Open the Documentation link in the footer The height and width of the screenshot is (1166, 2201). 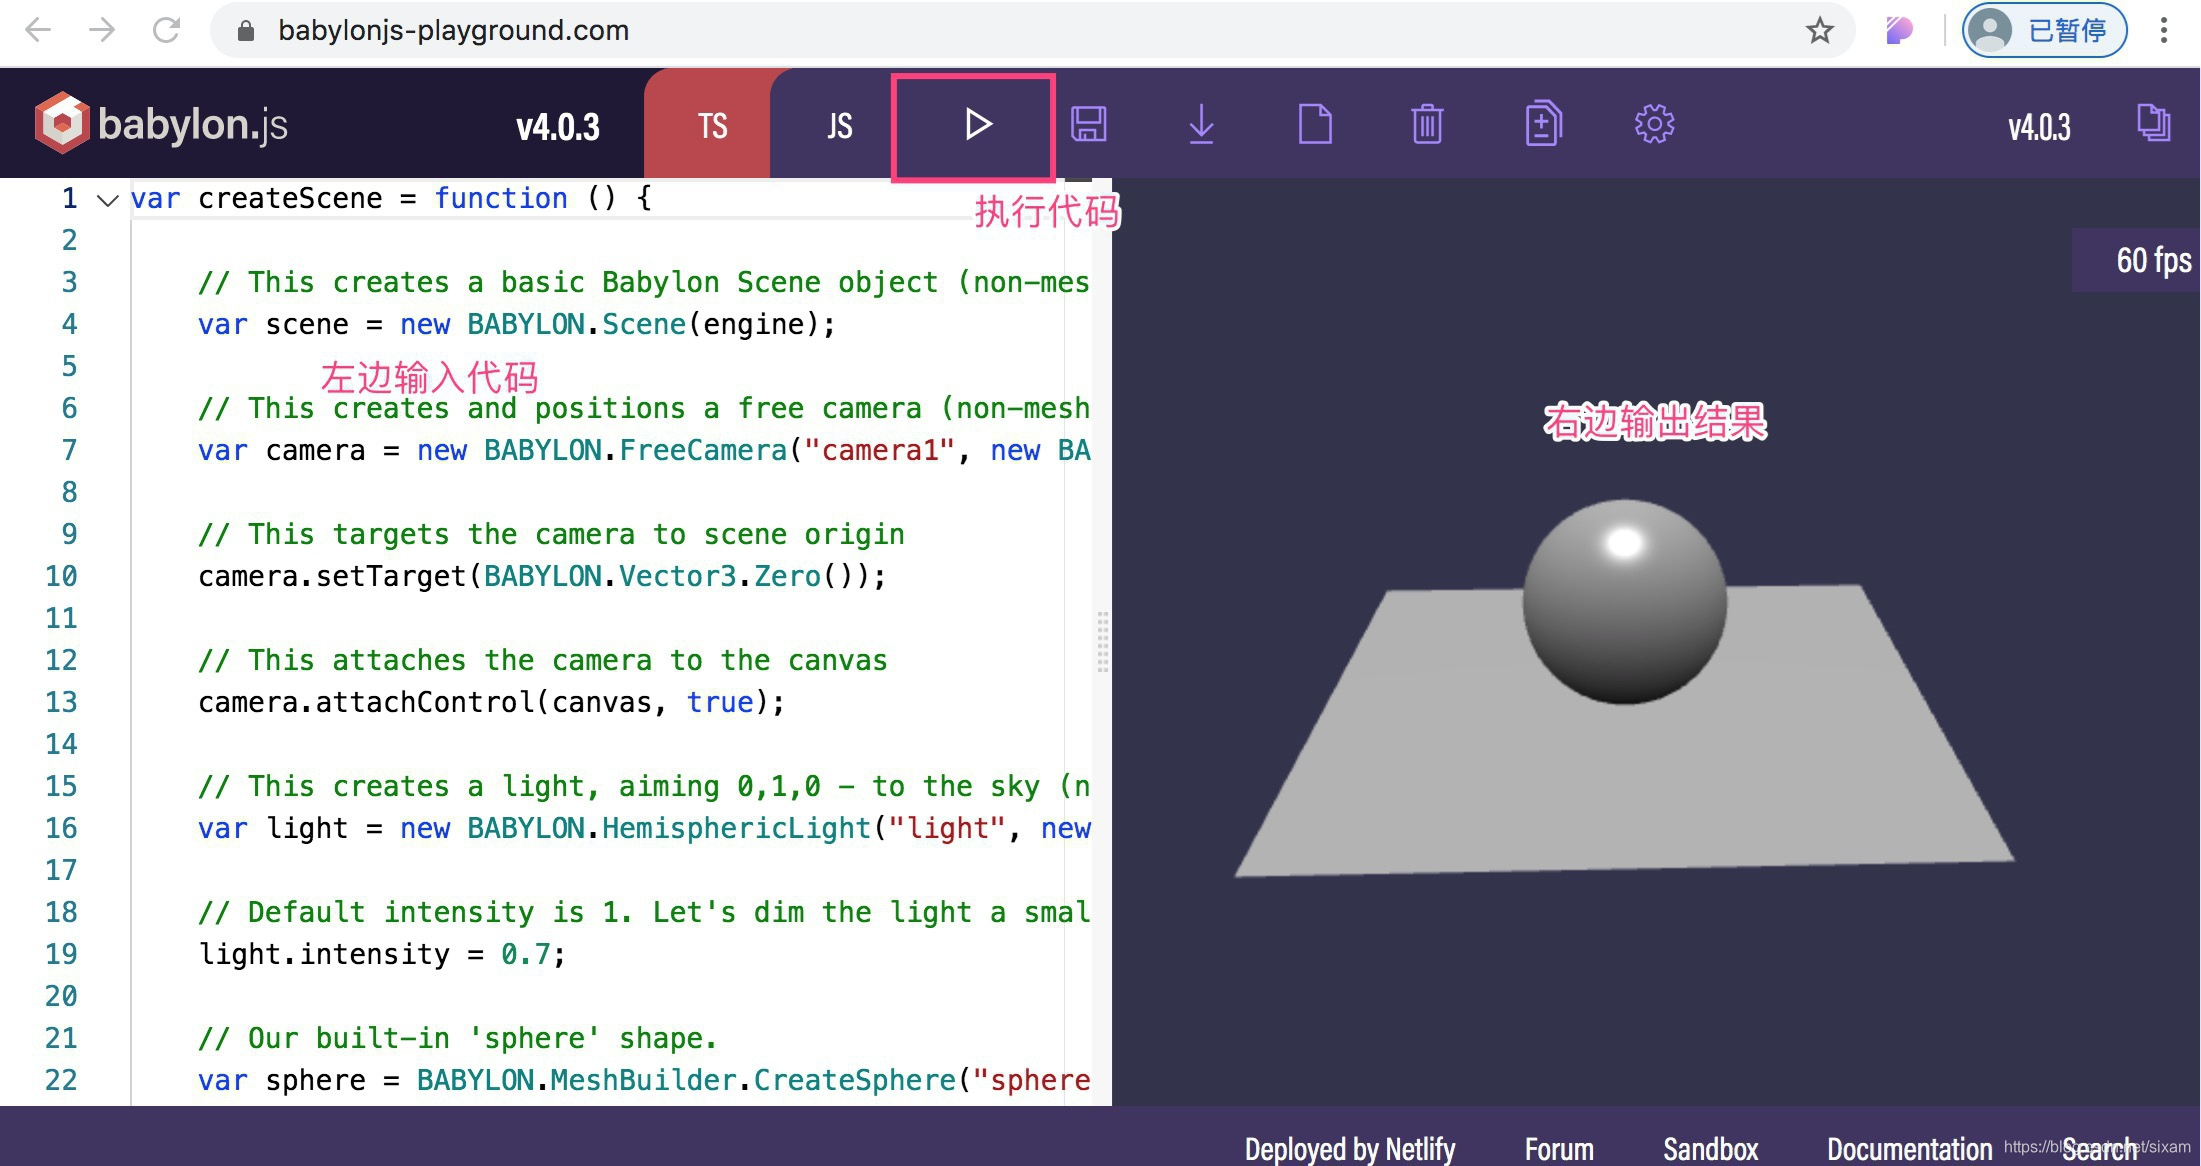pyautogui.click(x=1909, y=1148)
